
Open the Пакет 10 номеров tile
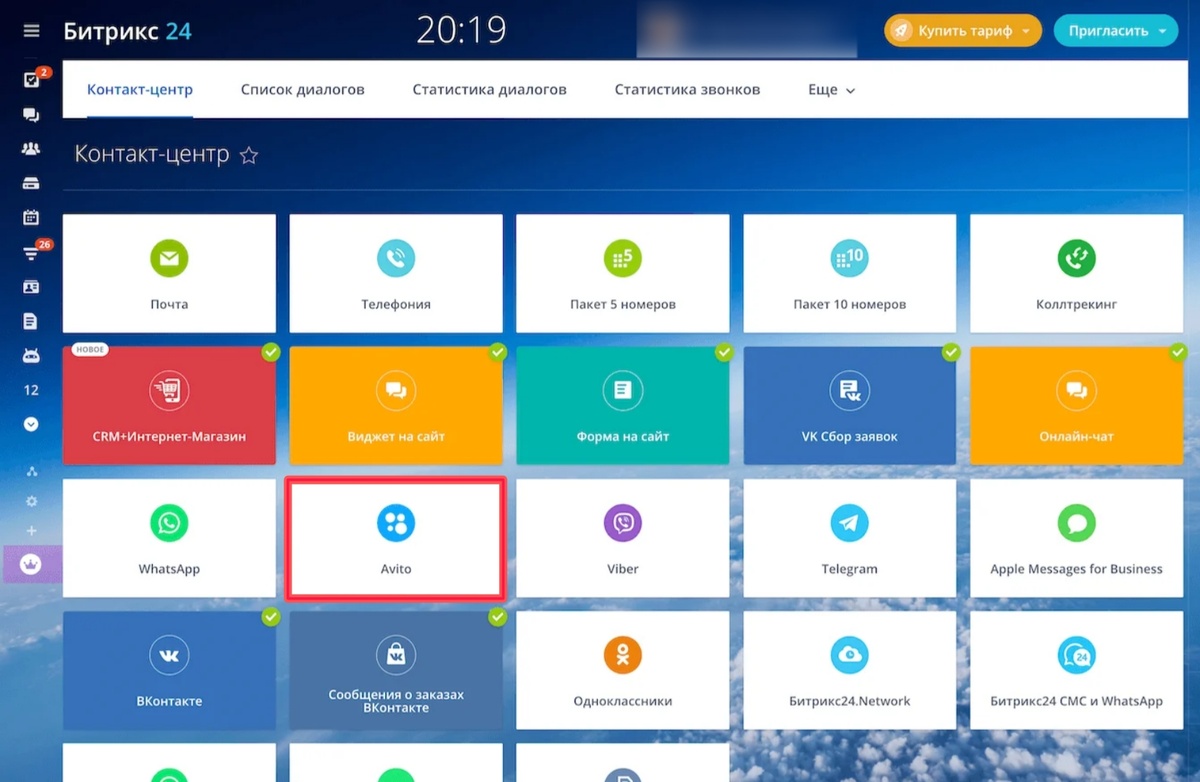850,273
